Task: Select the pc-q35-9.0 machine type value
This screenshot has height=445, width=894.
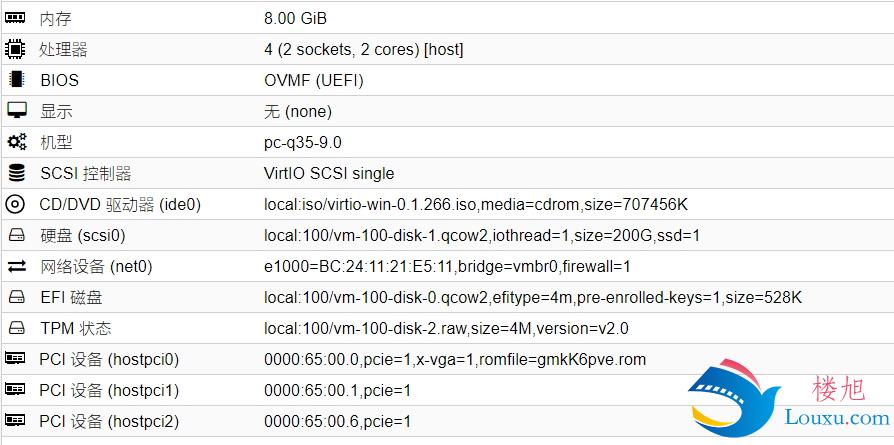Action: [303, 143]
